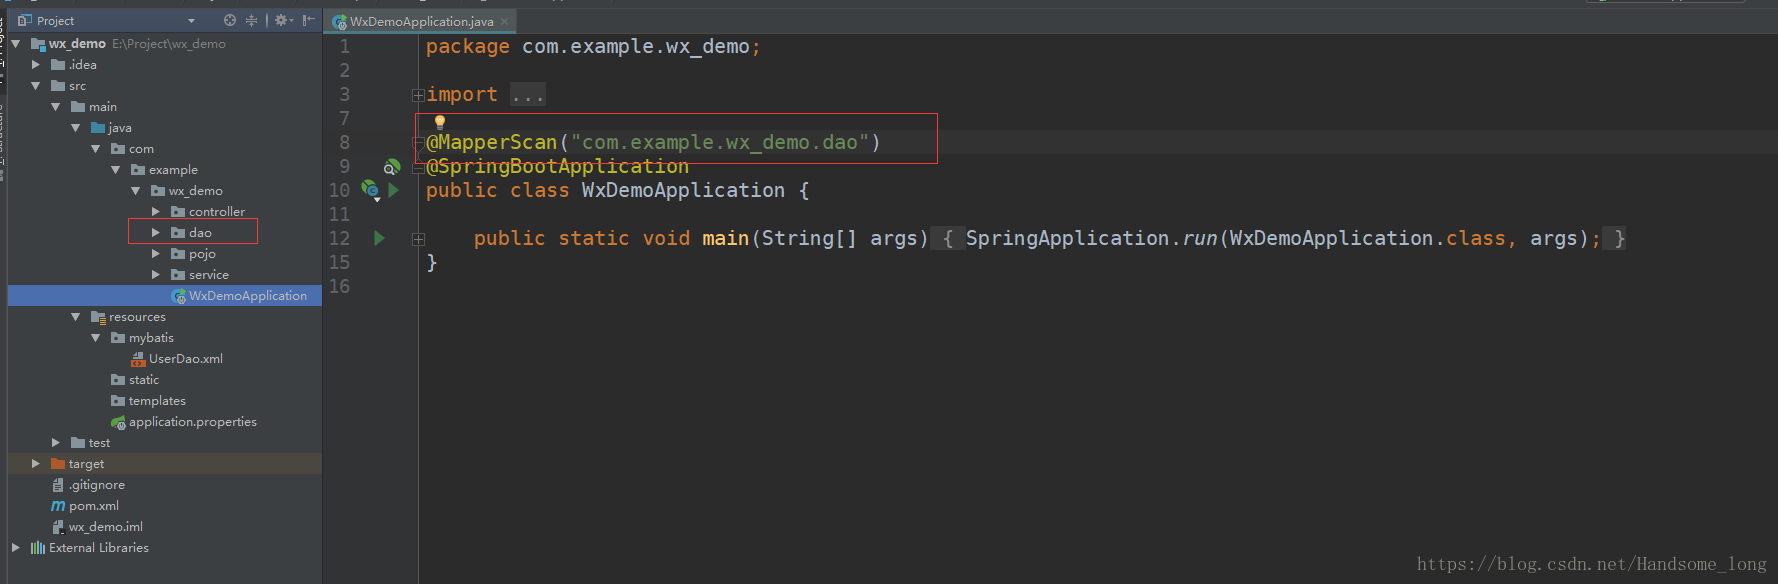This screenshot has height=584, width=1778.
Task: Click the wx_demo.iml file icon
Action: (58, 527)
